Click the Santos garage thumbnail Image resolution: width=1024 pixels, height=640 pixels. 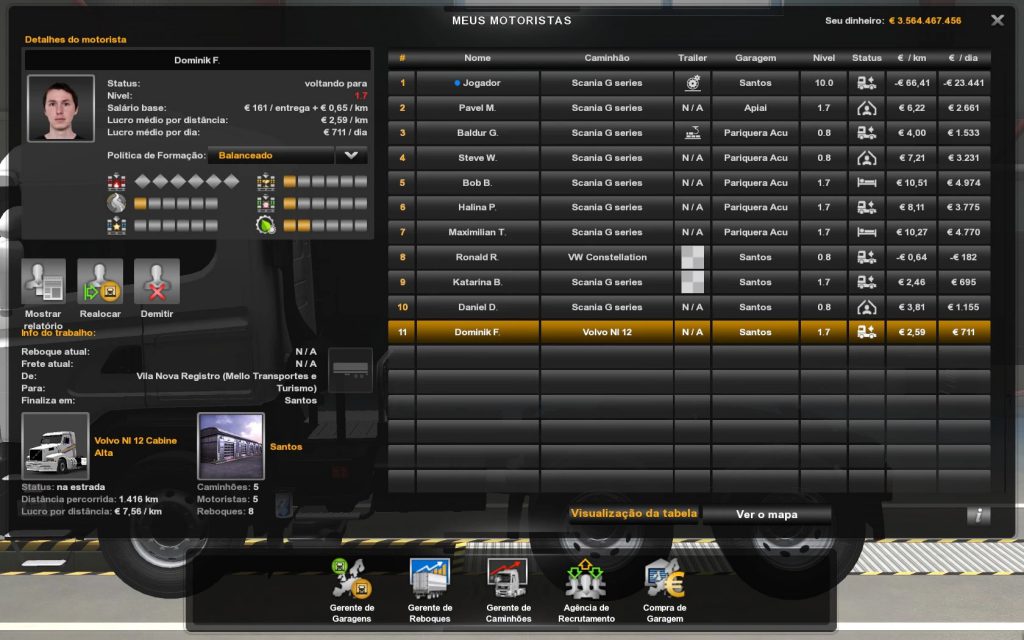click(231, 446)
